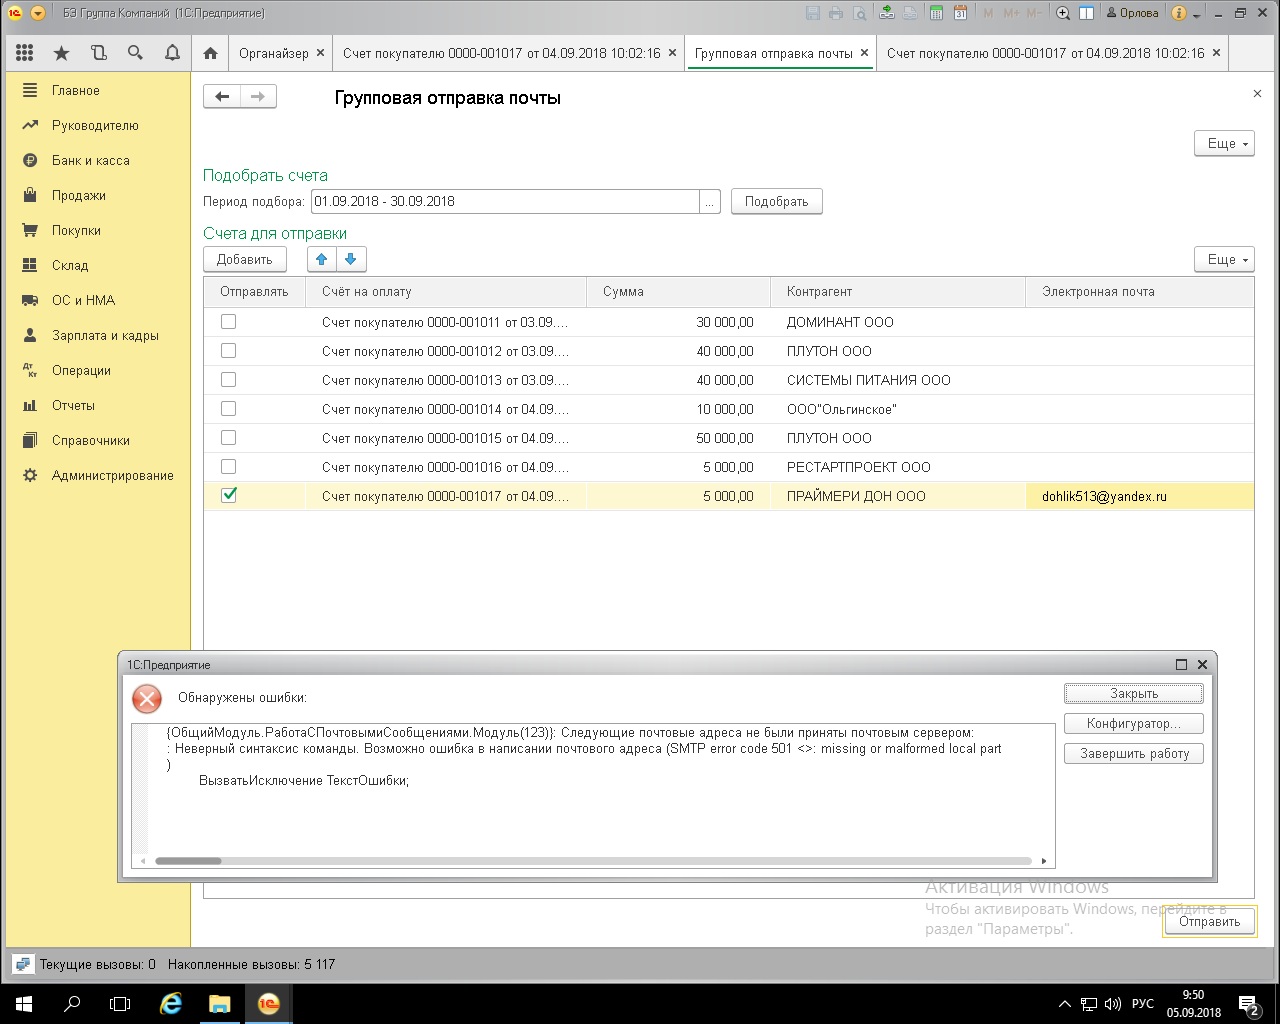The height and width of the screenshot is (1024, 1280).
Task: Open the Справочники section
Action: [x=91, y=440]
